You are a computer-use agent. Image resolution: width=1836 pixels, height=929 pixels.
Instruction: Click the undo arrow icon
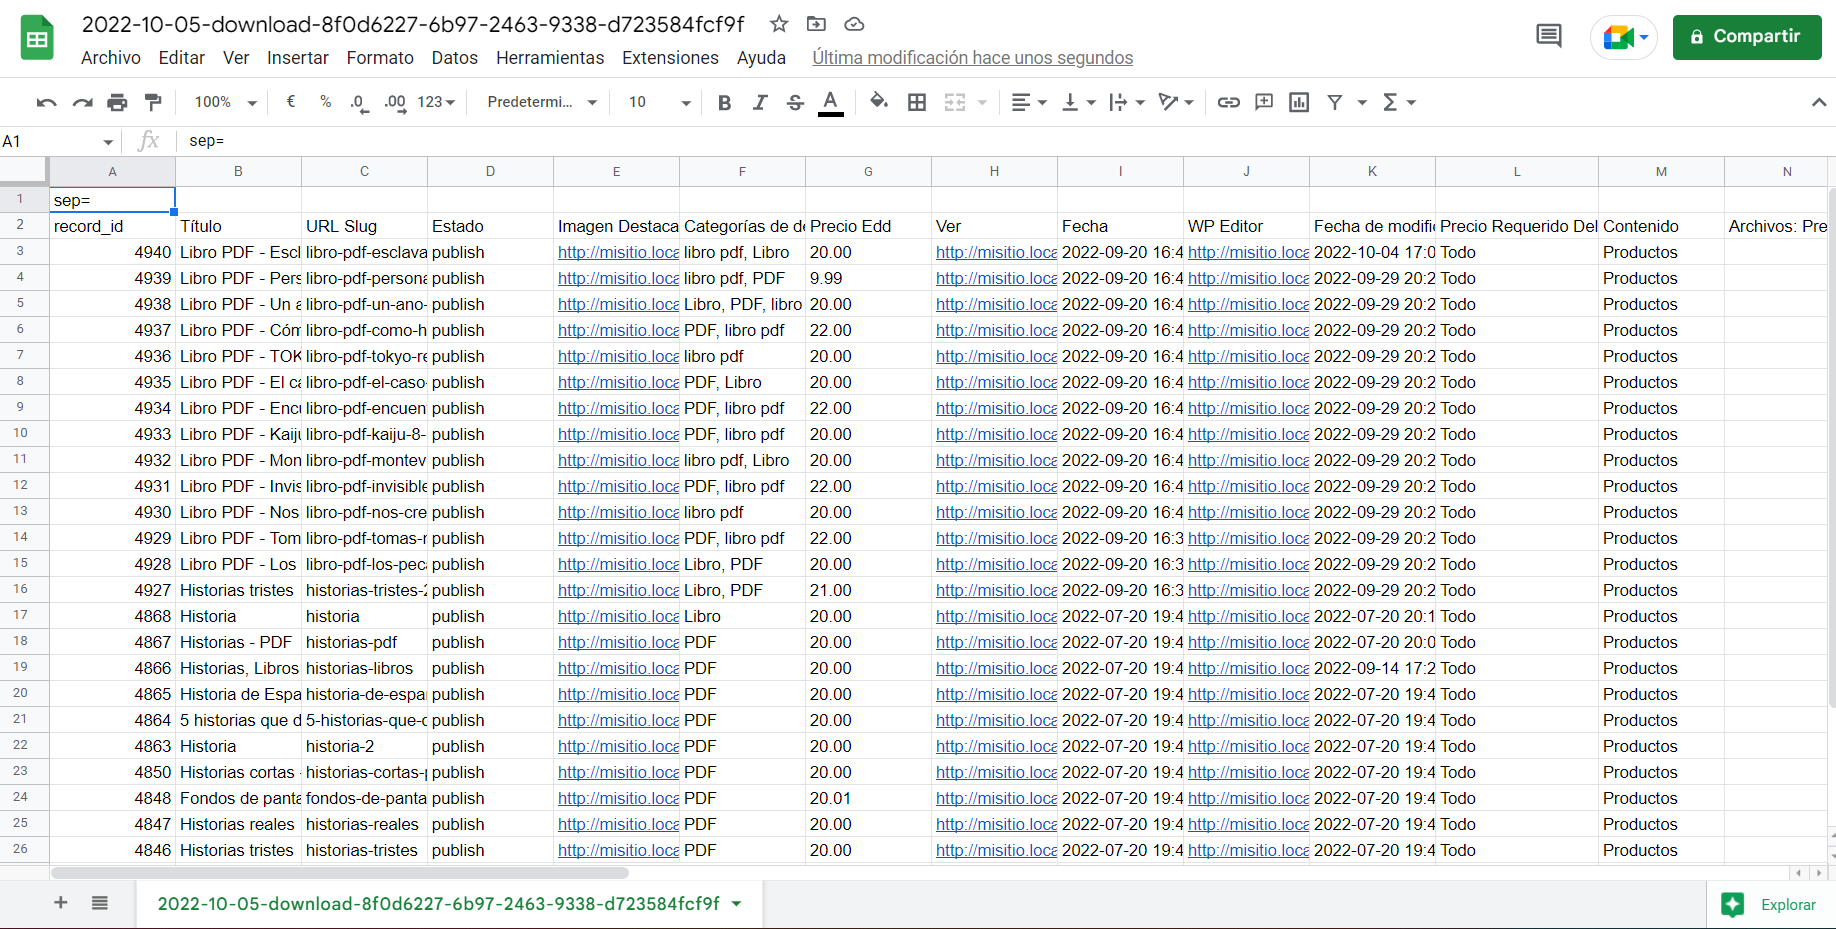pyautogui.click(x=46, y=102)
